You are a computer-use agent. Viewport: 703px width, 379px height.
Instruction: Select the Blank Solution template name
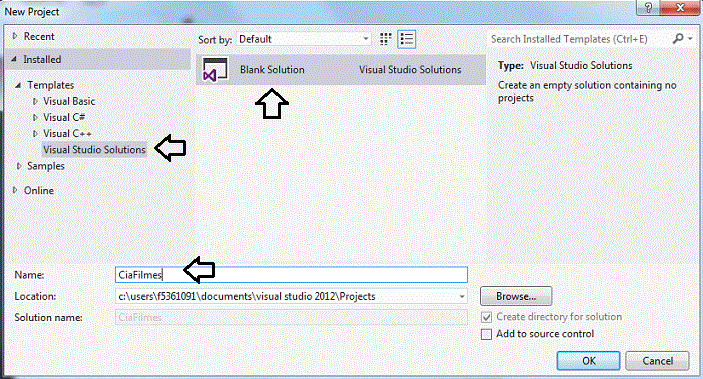(x=272, y=70)
